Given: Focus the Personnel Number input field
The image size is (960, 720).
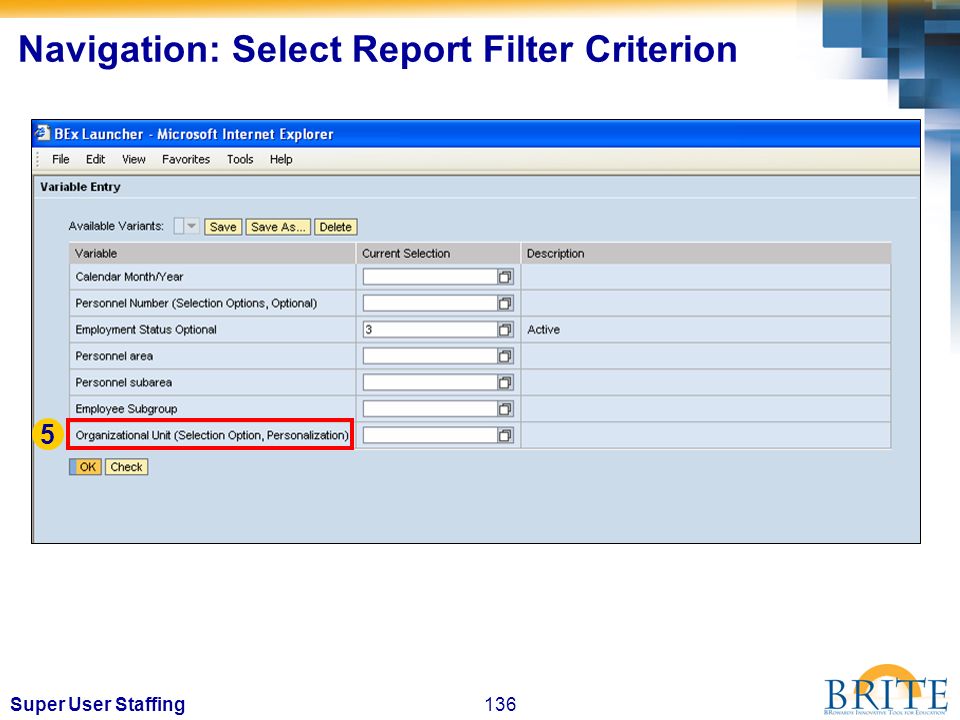Looking at the screenshot, I should pyautogui.click(x=430, y=303).
